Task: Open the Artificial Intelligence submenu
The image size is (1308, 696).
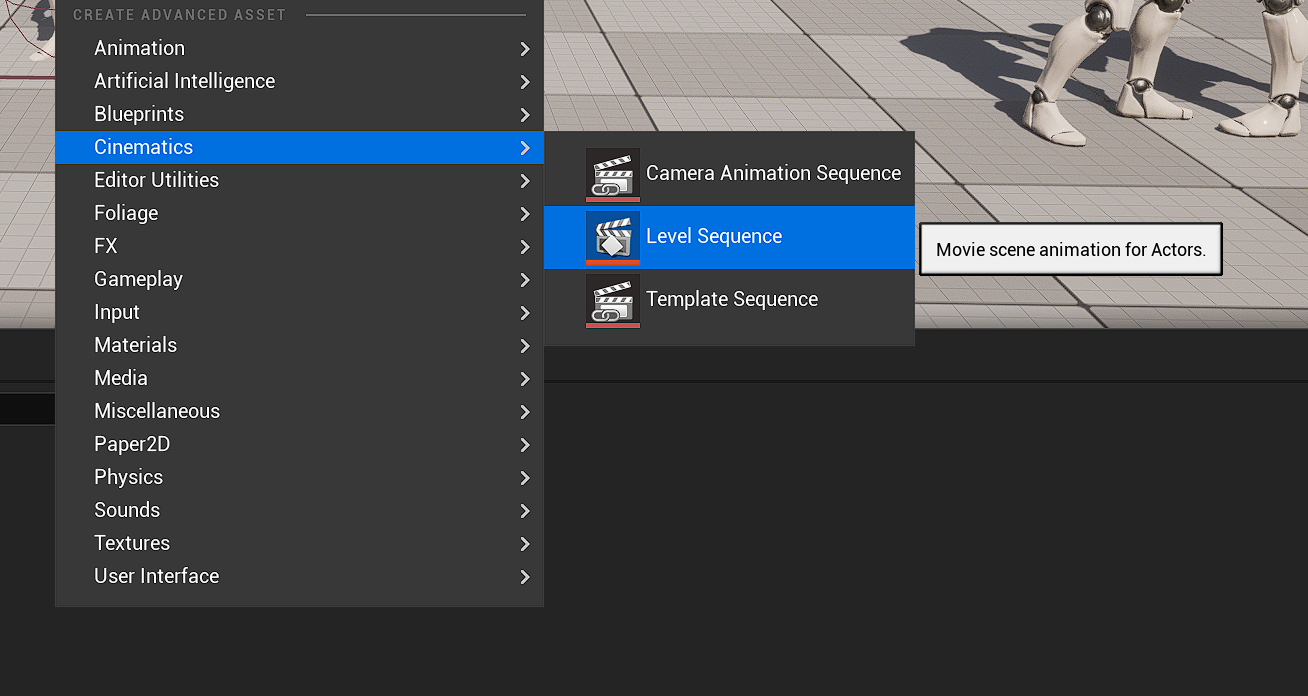Action: [299, 81]
